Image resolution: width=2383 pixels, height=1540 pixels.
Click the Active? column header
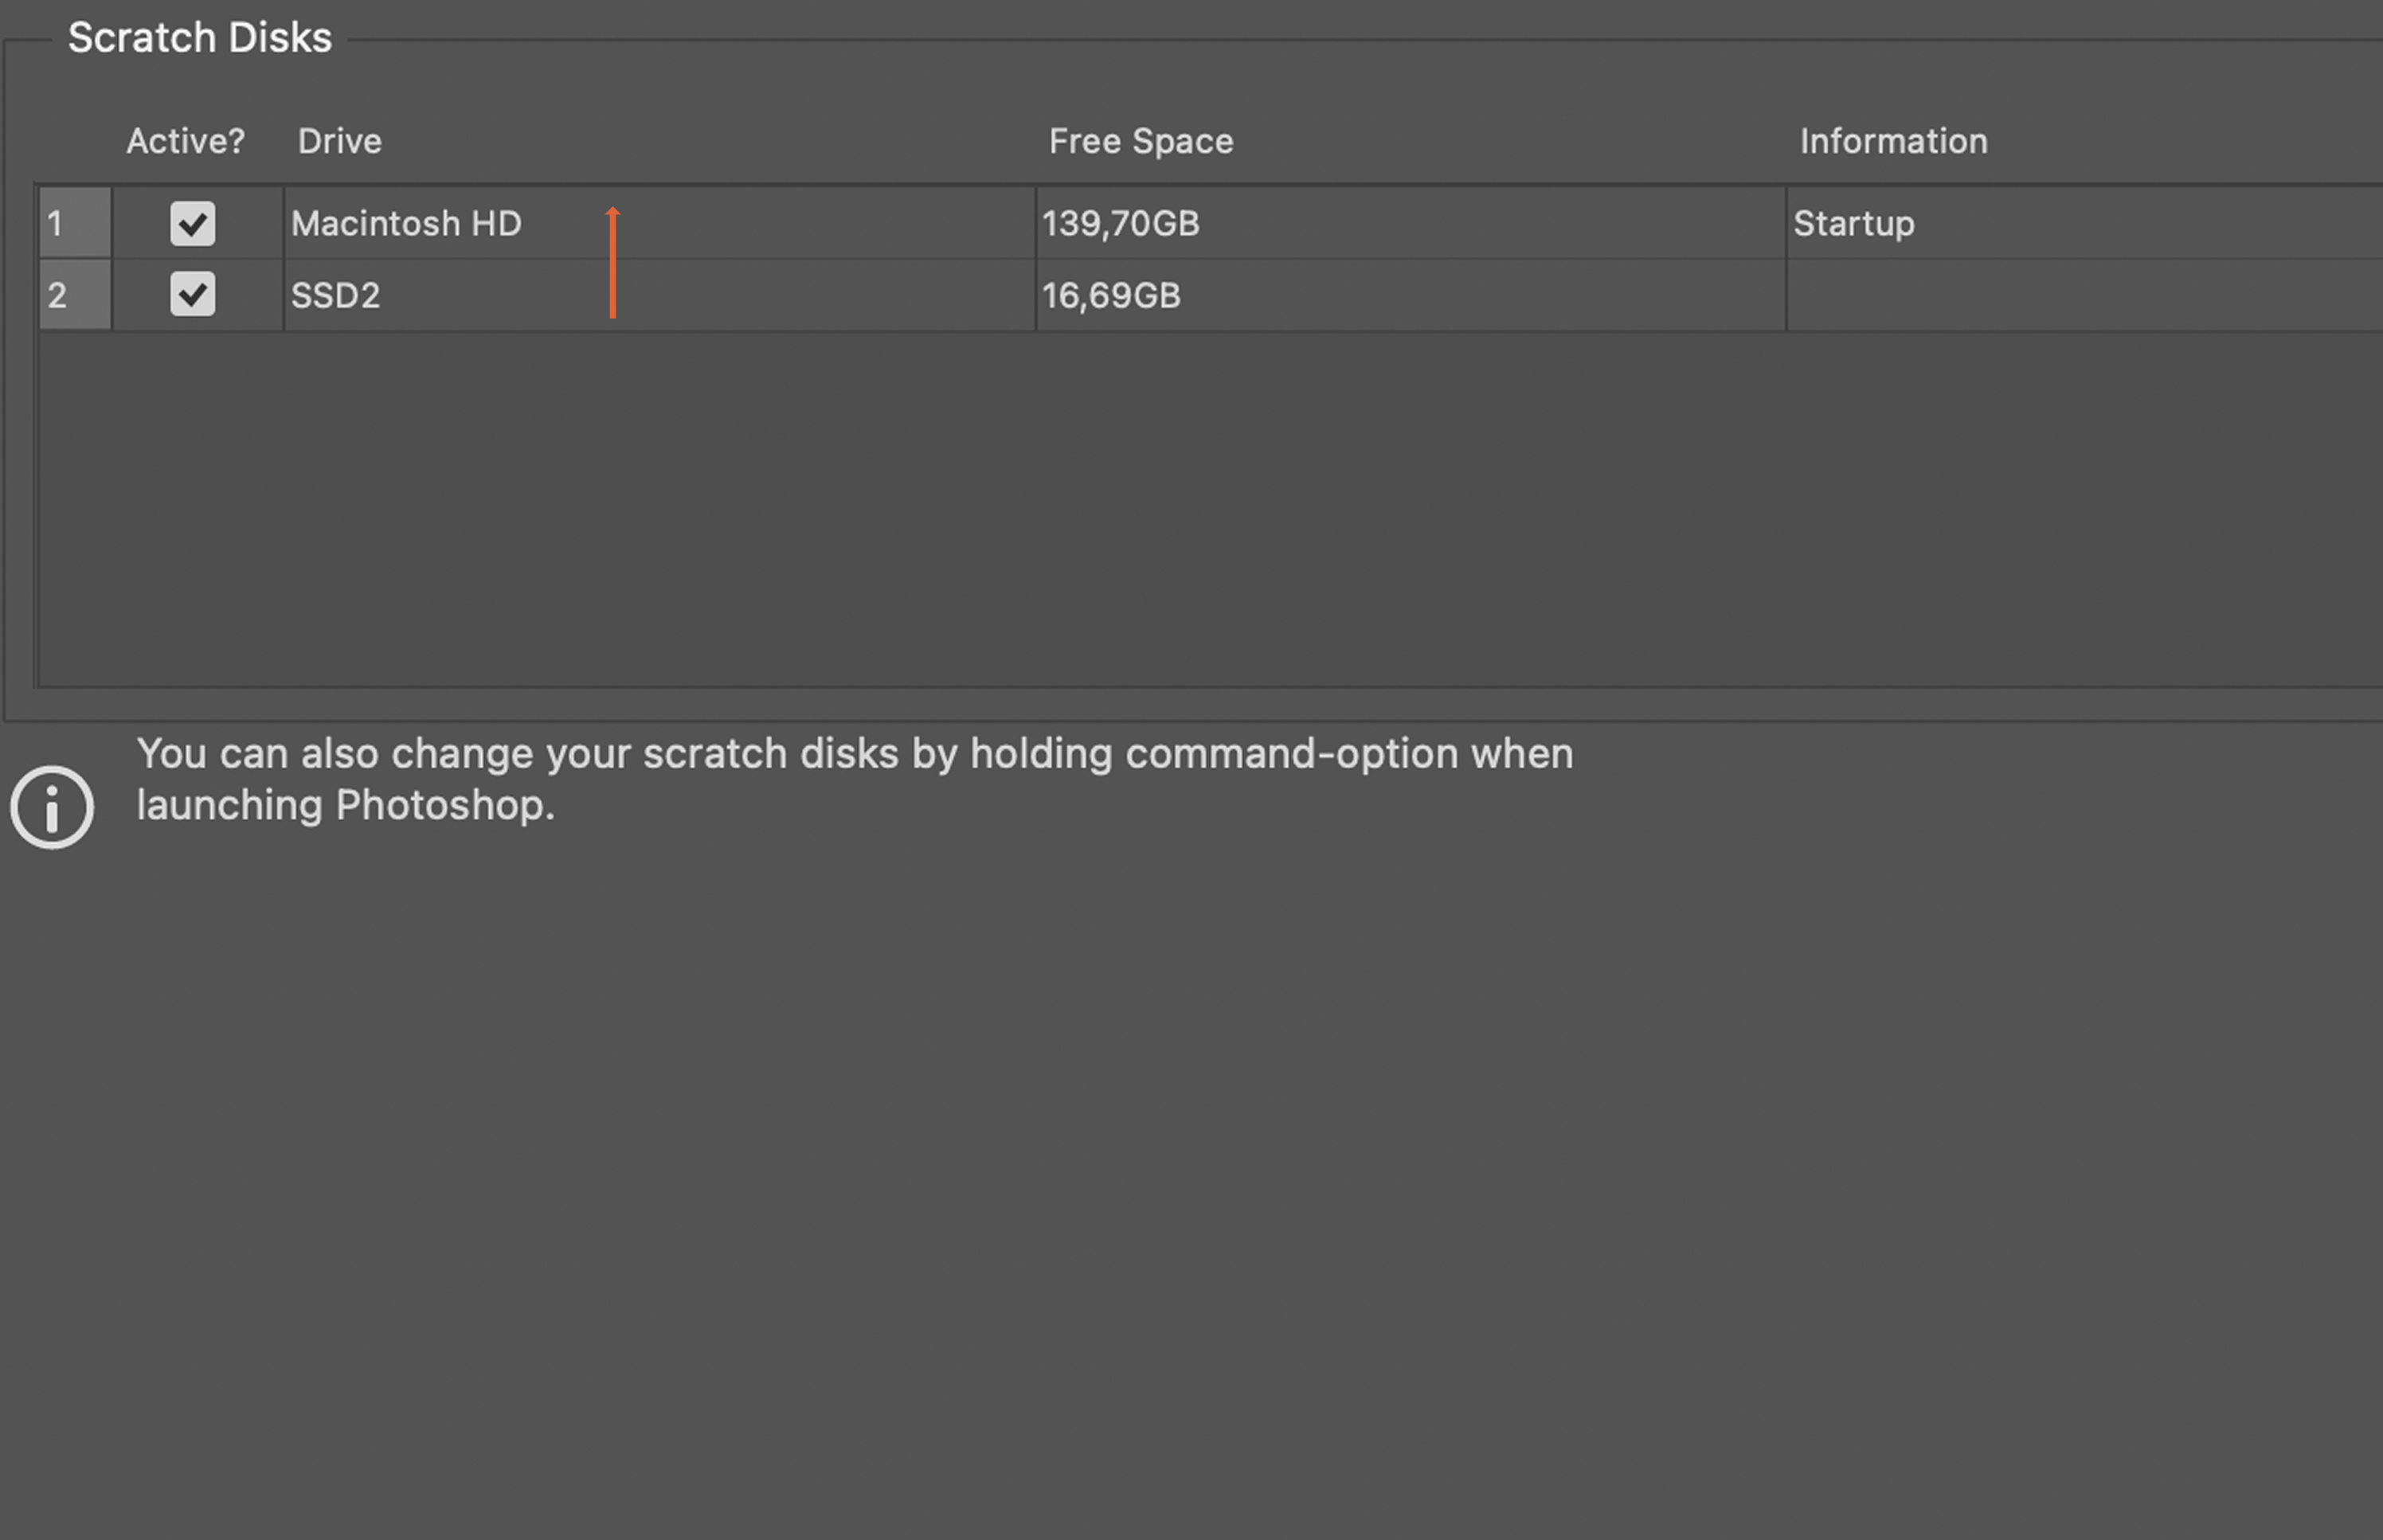185,141
